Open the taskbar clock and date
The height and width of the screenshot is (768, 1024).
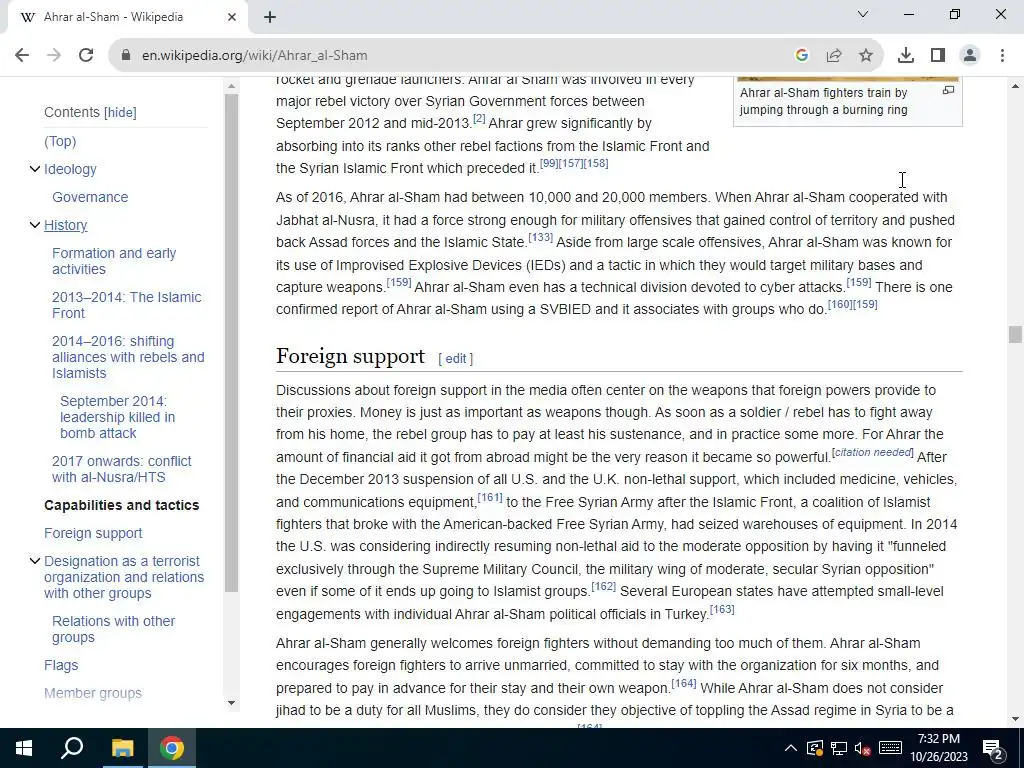pos(938,748)
